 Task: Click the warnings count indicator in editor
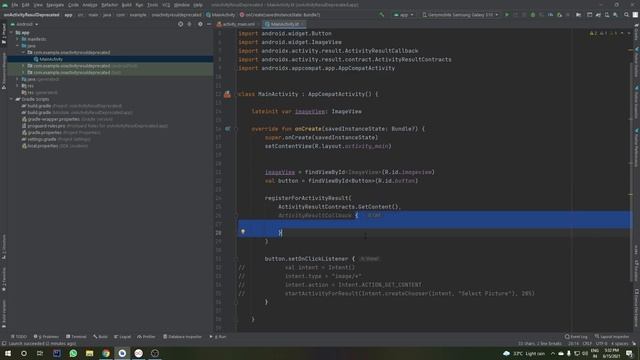[593, 33]
